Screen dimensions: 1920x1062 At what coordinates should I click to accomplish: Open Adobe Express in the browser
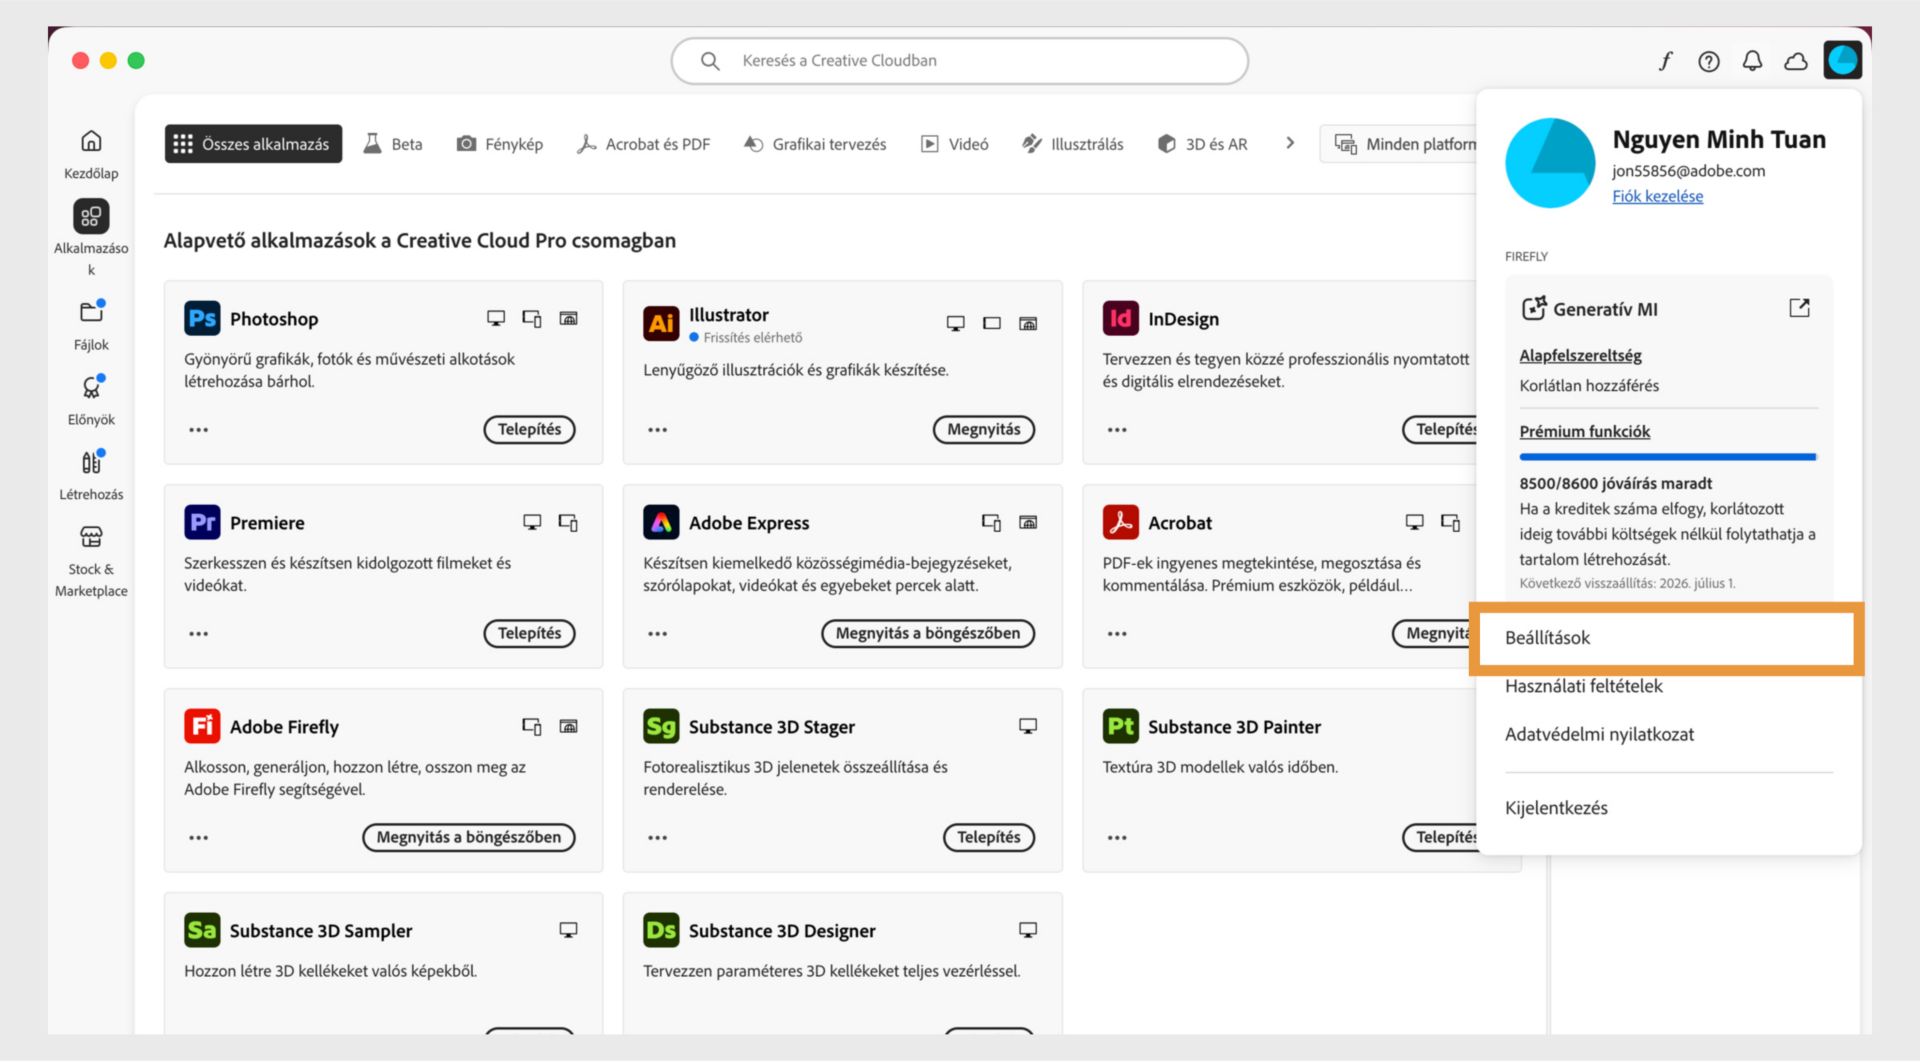click(x=927, y=633)
